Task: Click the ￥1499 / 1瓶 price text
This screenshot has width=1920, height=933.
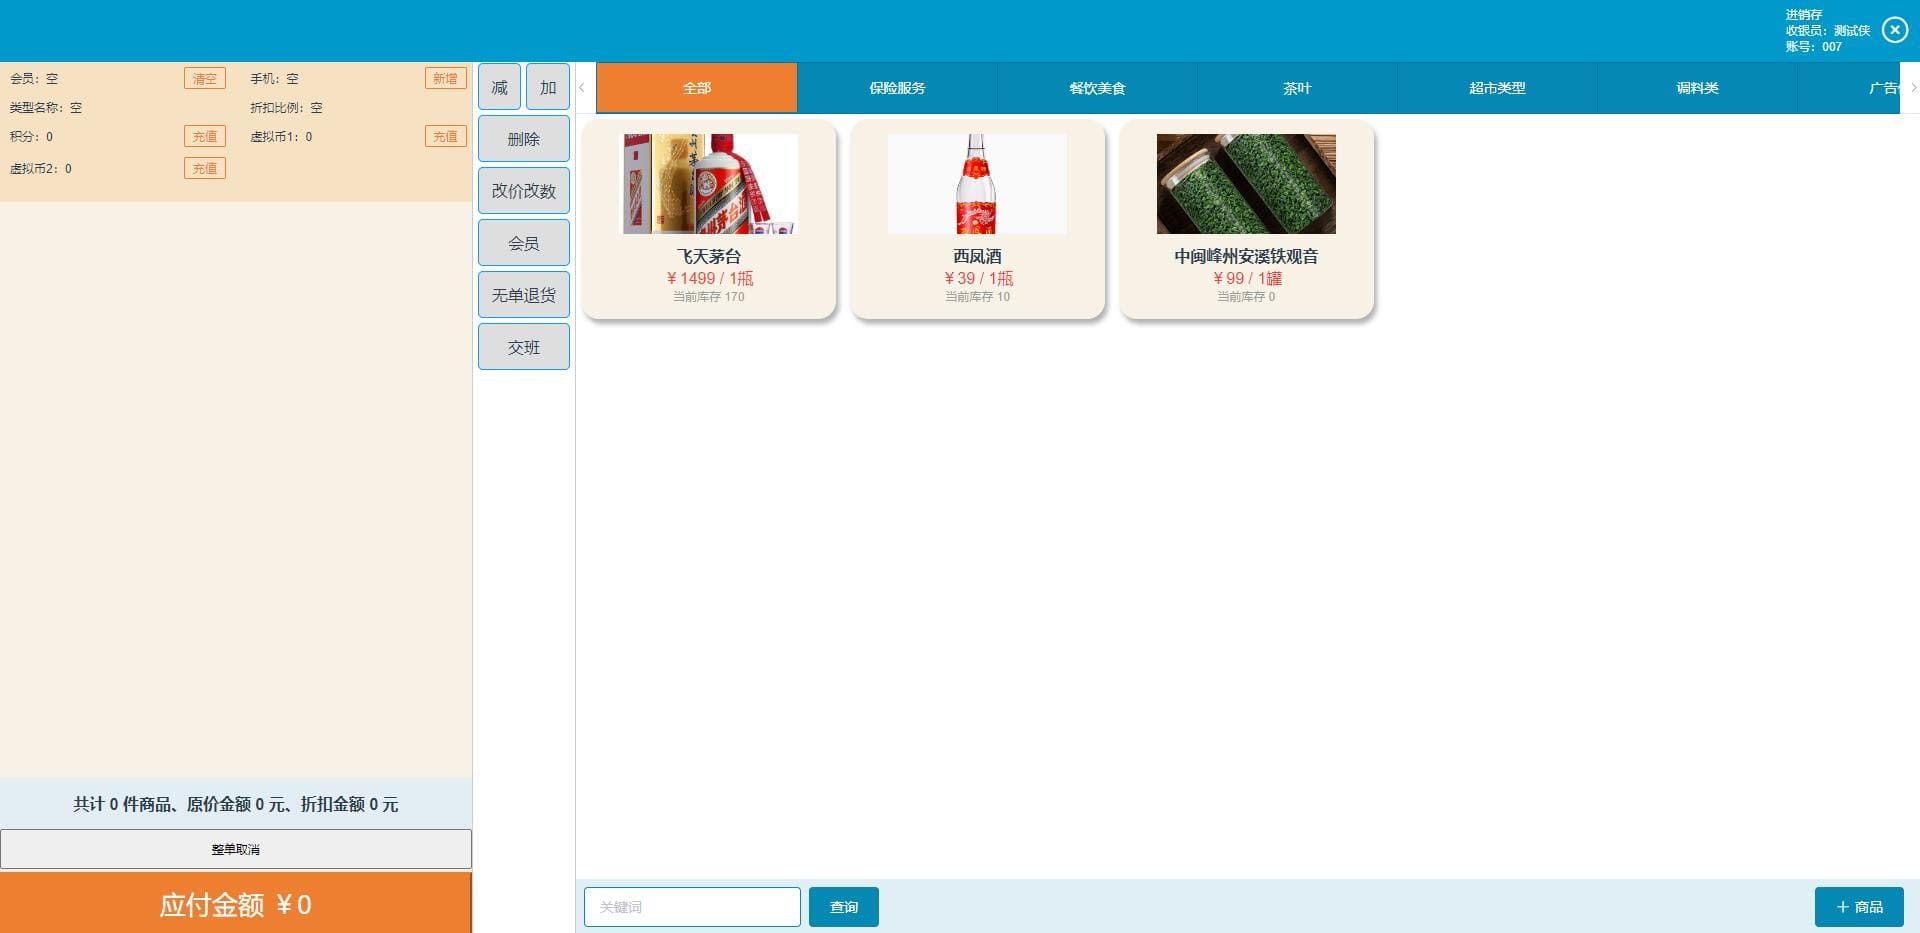Action: click(x=709, y=278)
